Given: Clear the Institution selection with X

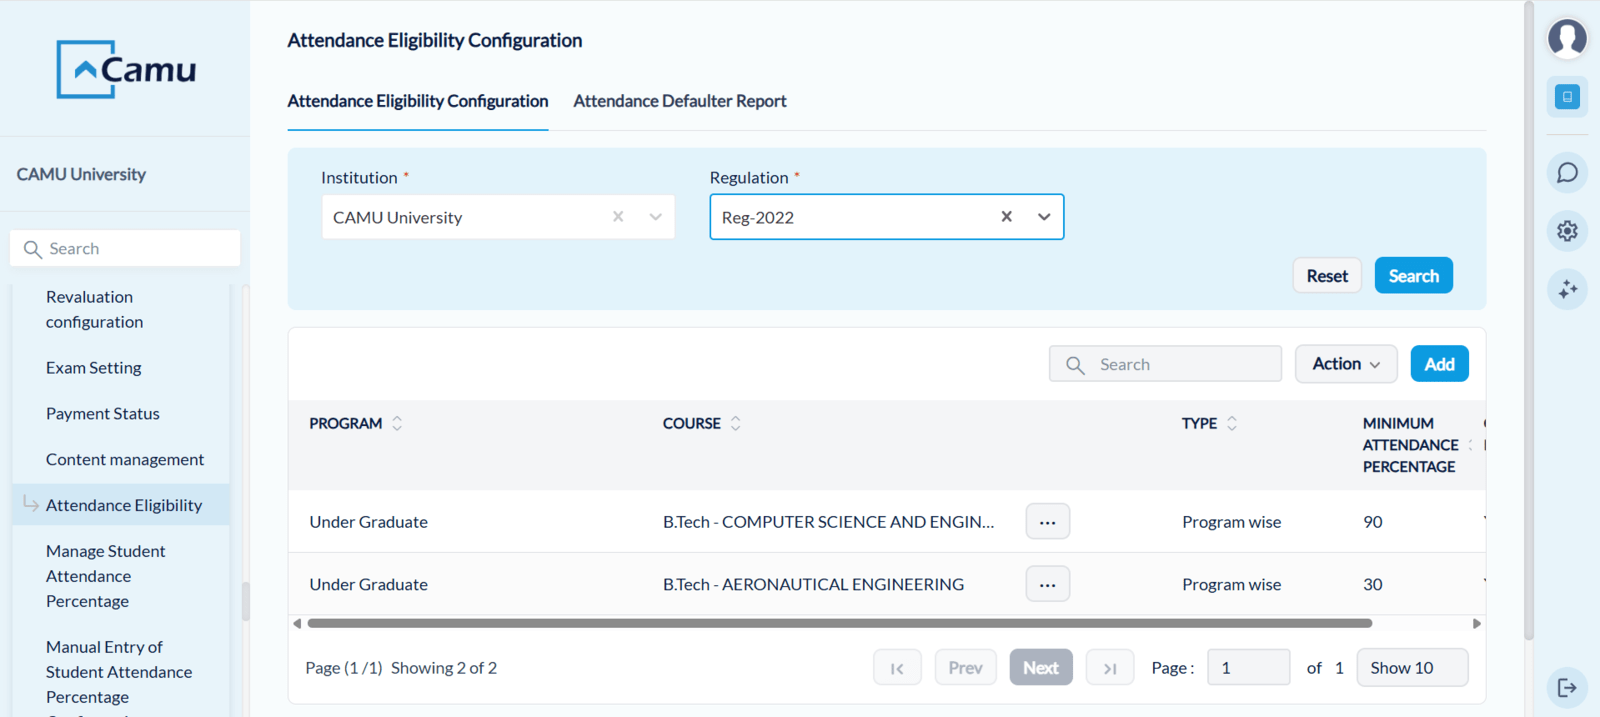Looking at the screenshot, I should pos(618,217).
